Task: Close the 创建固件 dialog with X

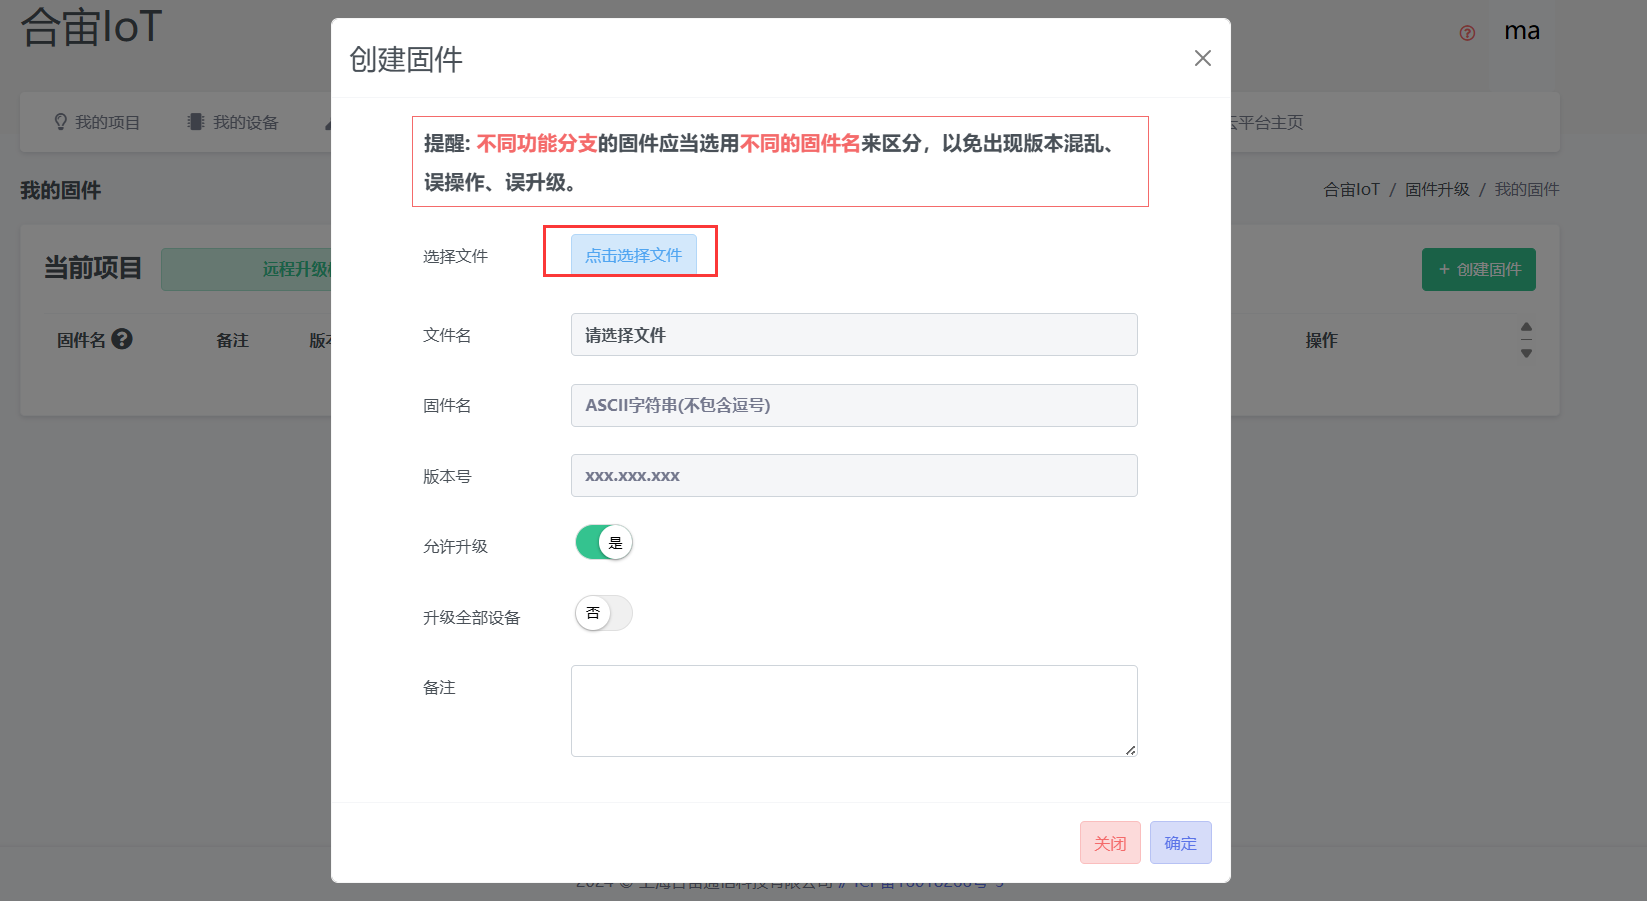Action: tap(1202, 58)
